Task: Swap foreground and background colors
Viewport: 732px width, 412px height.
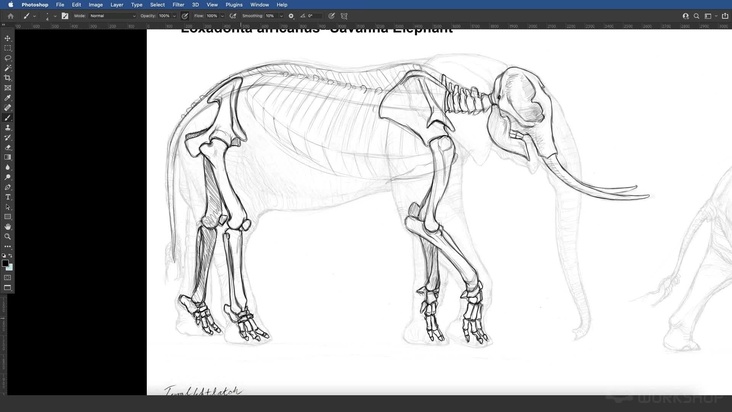Action: [10, 256]
